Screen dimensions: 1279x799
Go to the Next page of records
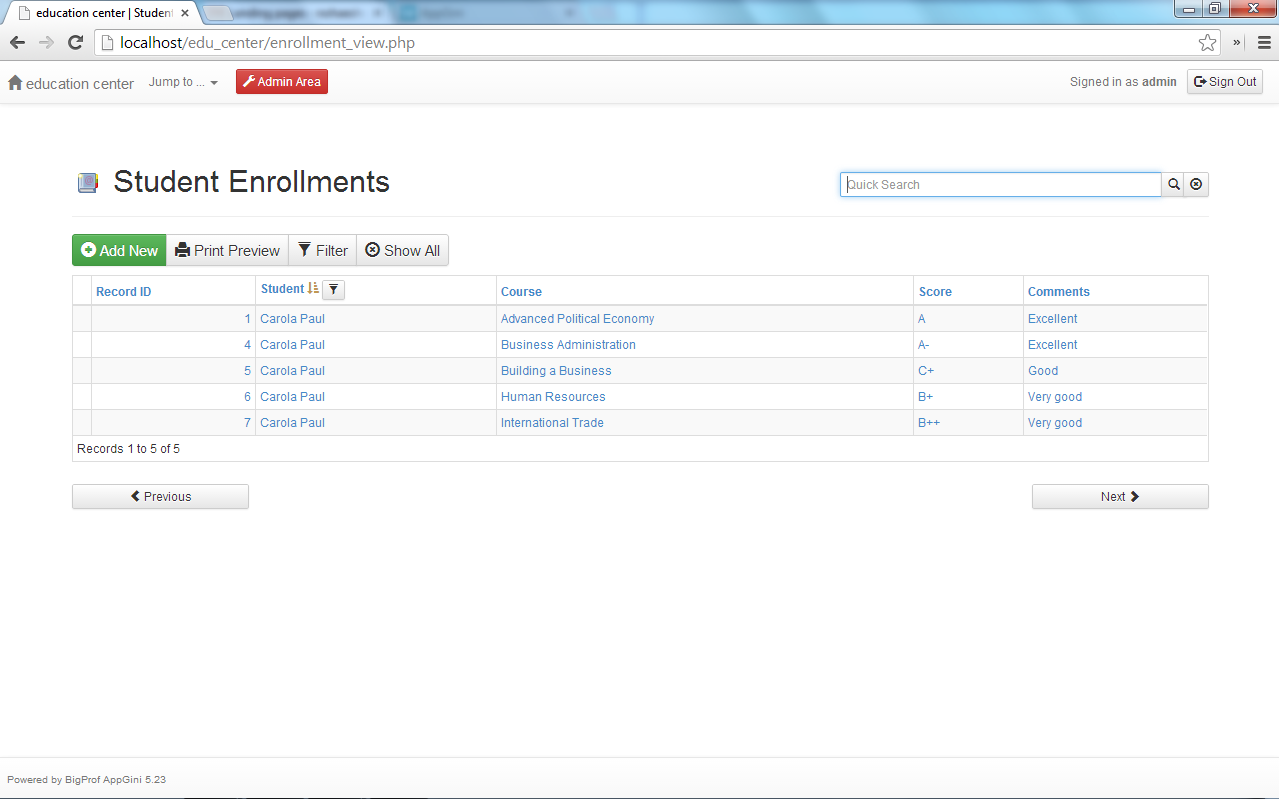tap(1119, 497)
